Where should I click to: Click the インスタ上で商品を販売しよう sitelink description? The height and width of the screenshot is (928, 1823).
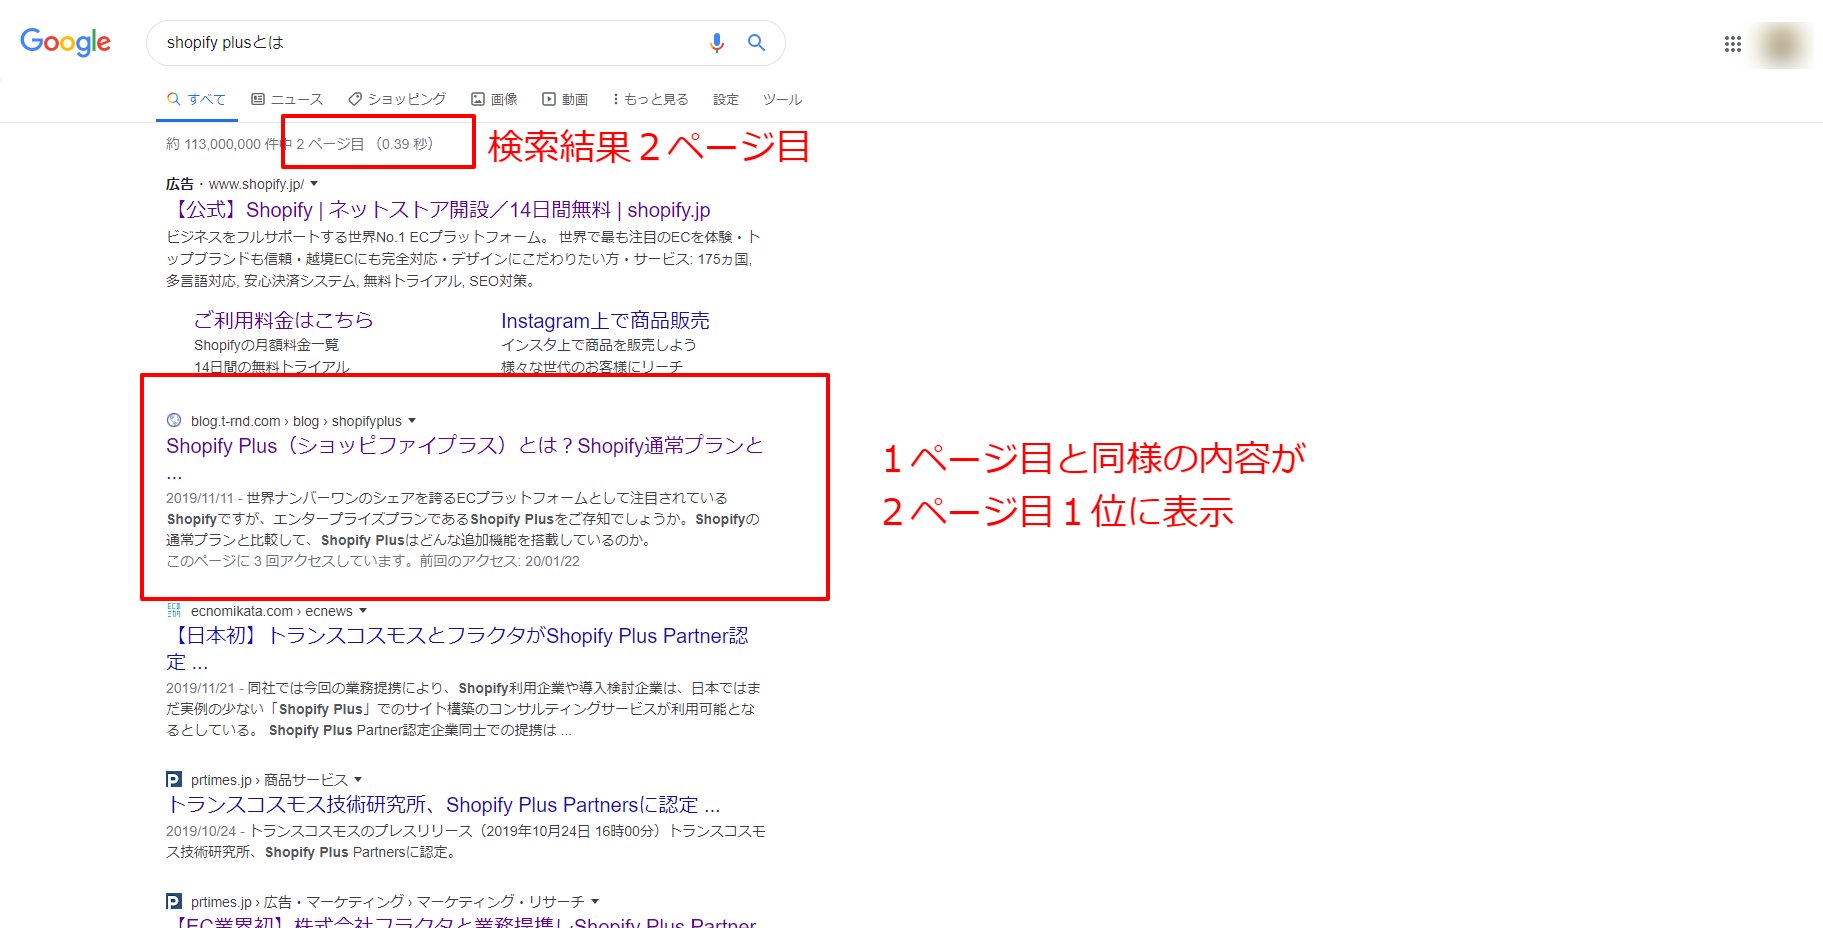599,345
